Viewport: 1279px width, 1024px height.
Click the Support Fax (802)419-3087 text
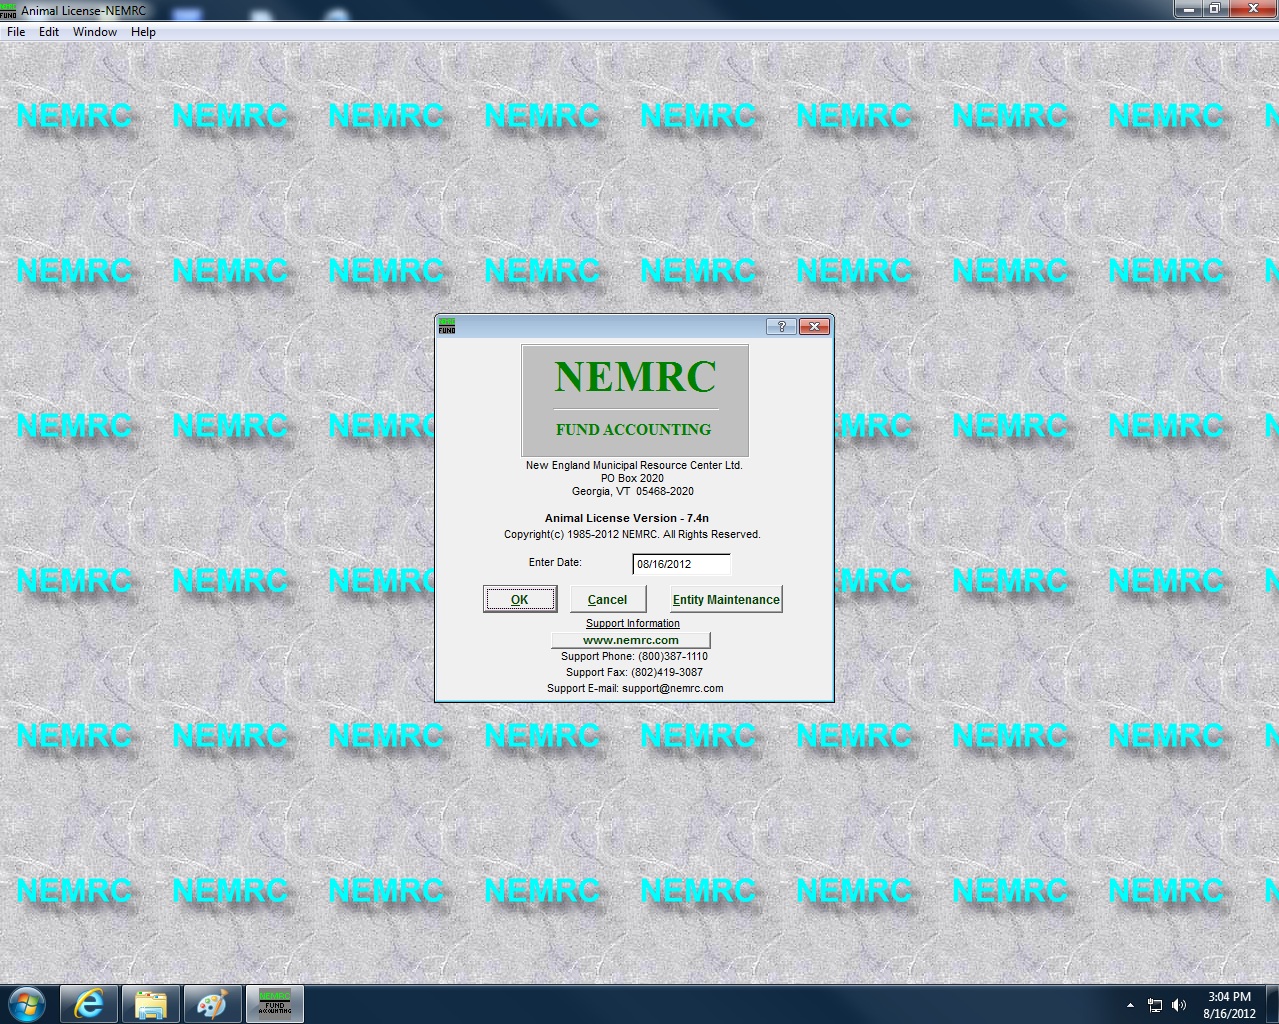(634, 672)
